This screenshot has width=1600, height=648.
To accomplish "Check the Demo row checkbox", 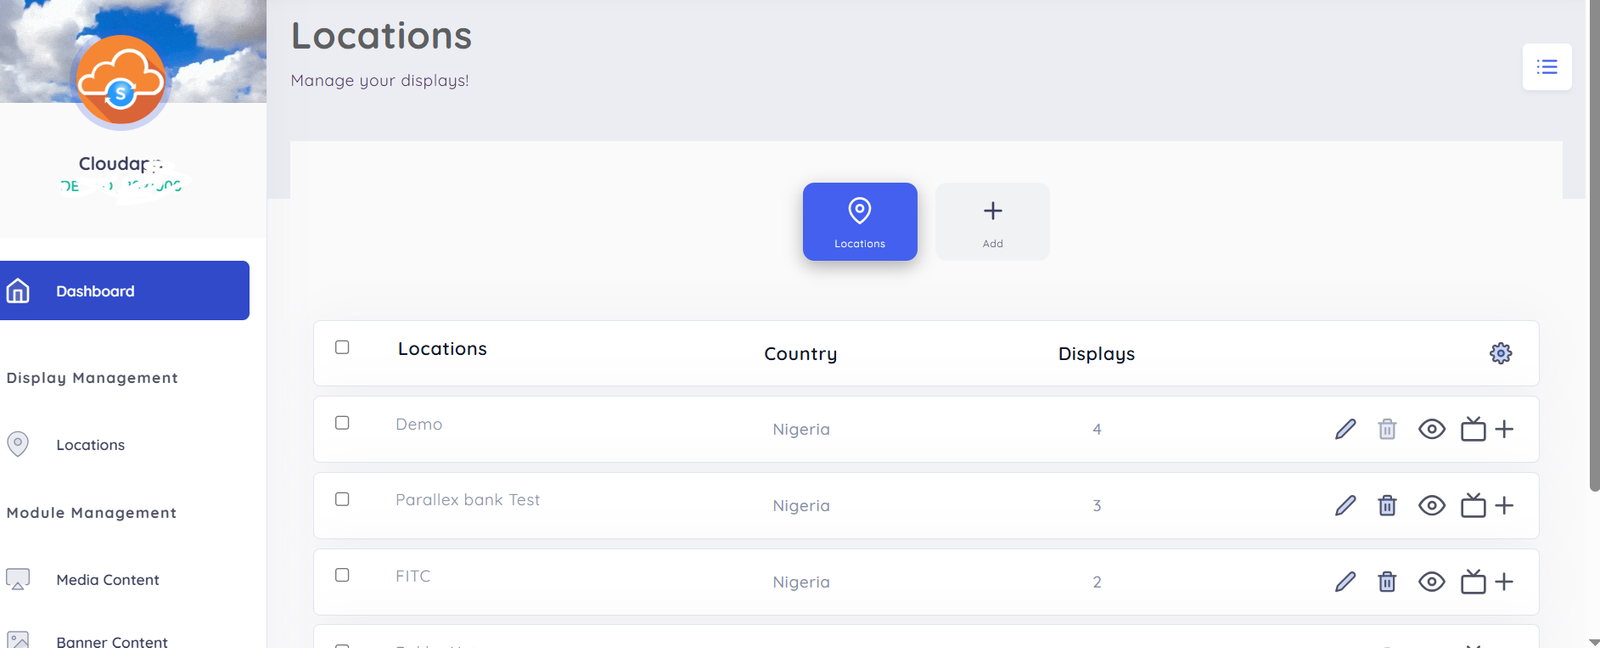I will tap(342, 423).
